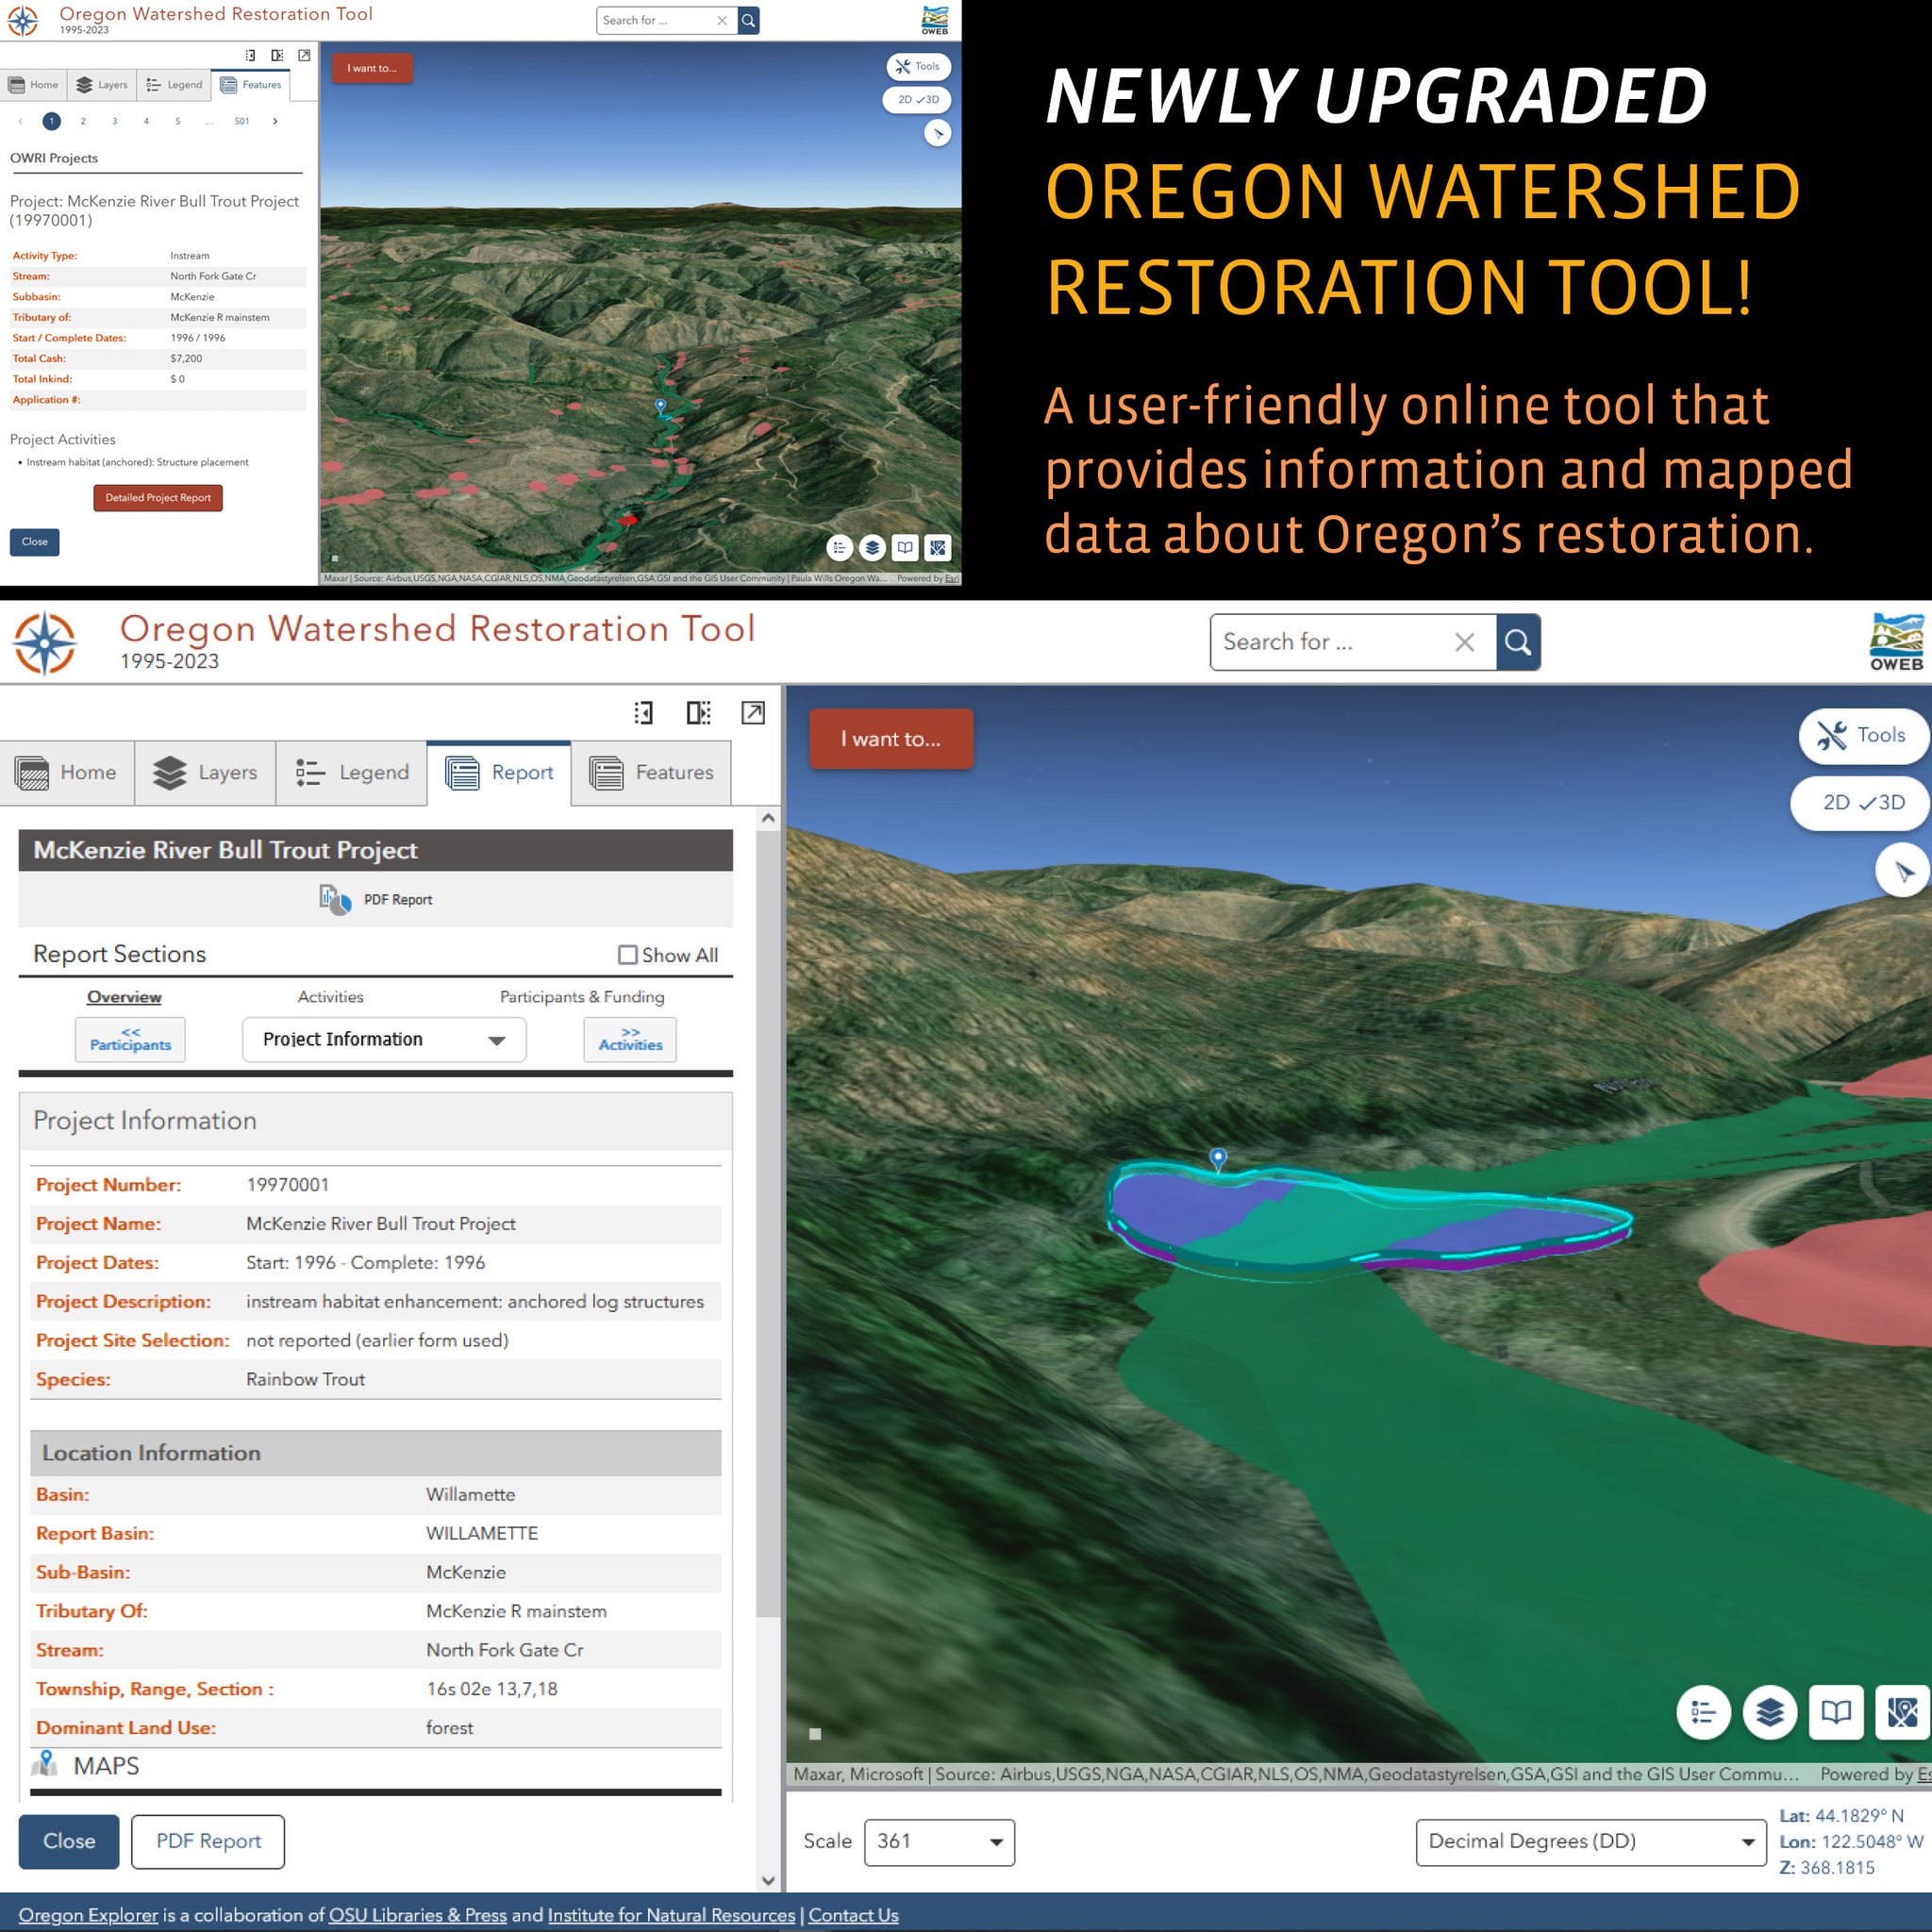Click the PDF Report chart icon under project title
This screenshot has height=1932, width=1932.
point(335,899)
